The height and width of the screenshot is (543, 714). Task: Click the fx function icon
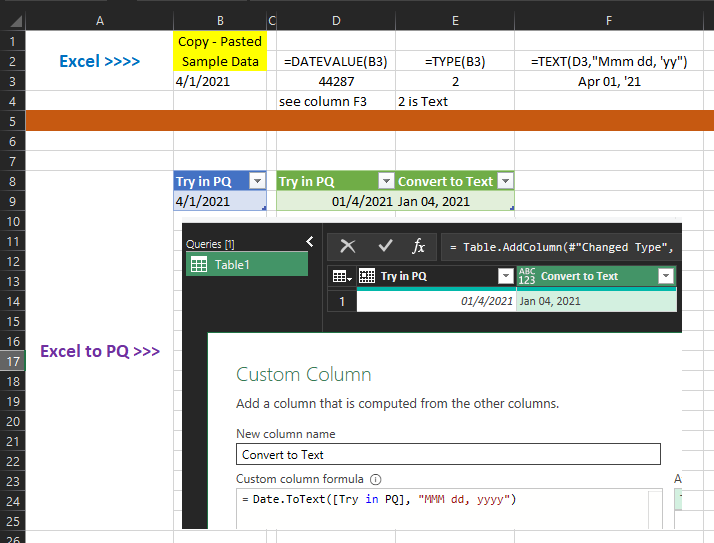[418, 246]
